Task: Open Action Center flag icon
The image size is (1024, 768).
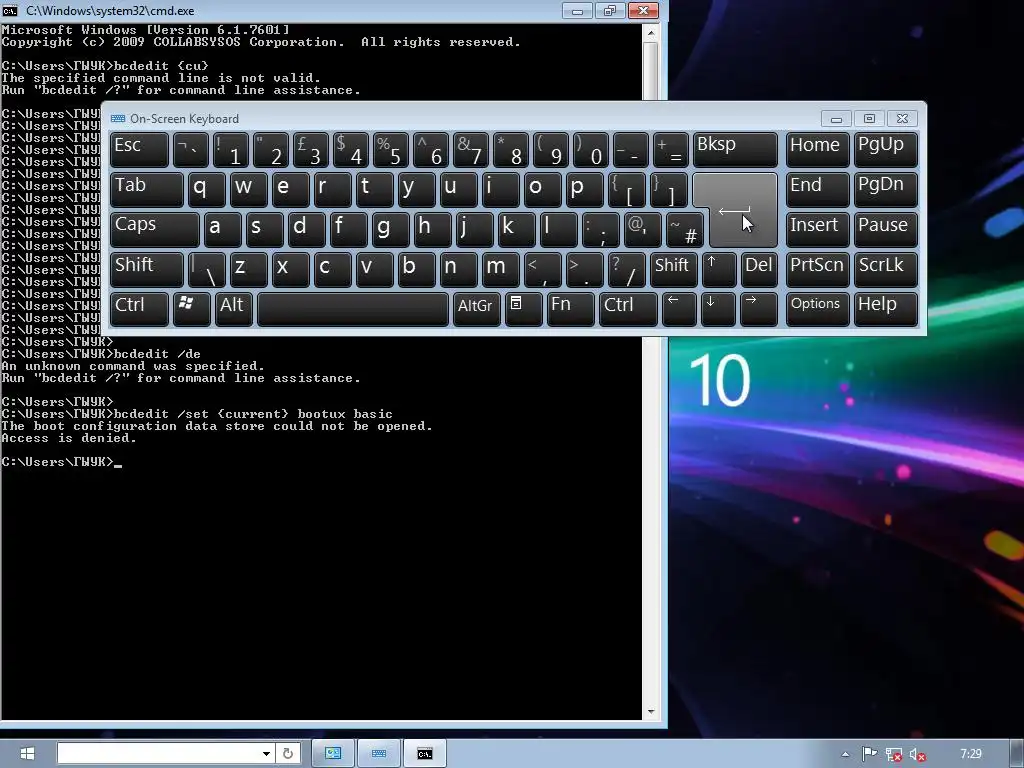Action: coord(869,754)
